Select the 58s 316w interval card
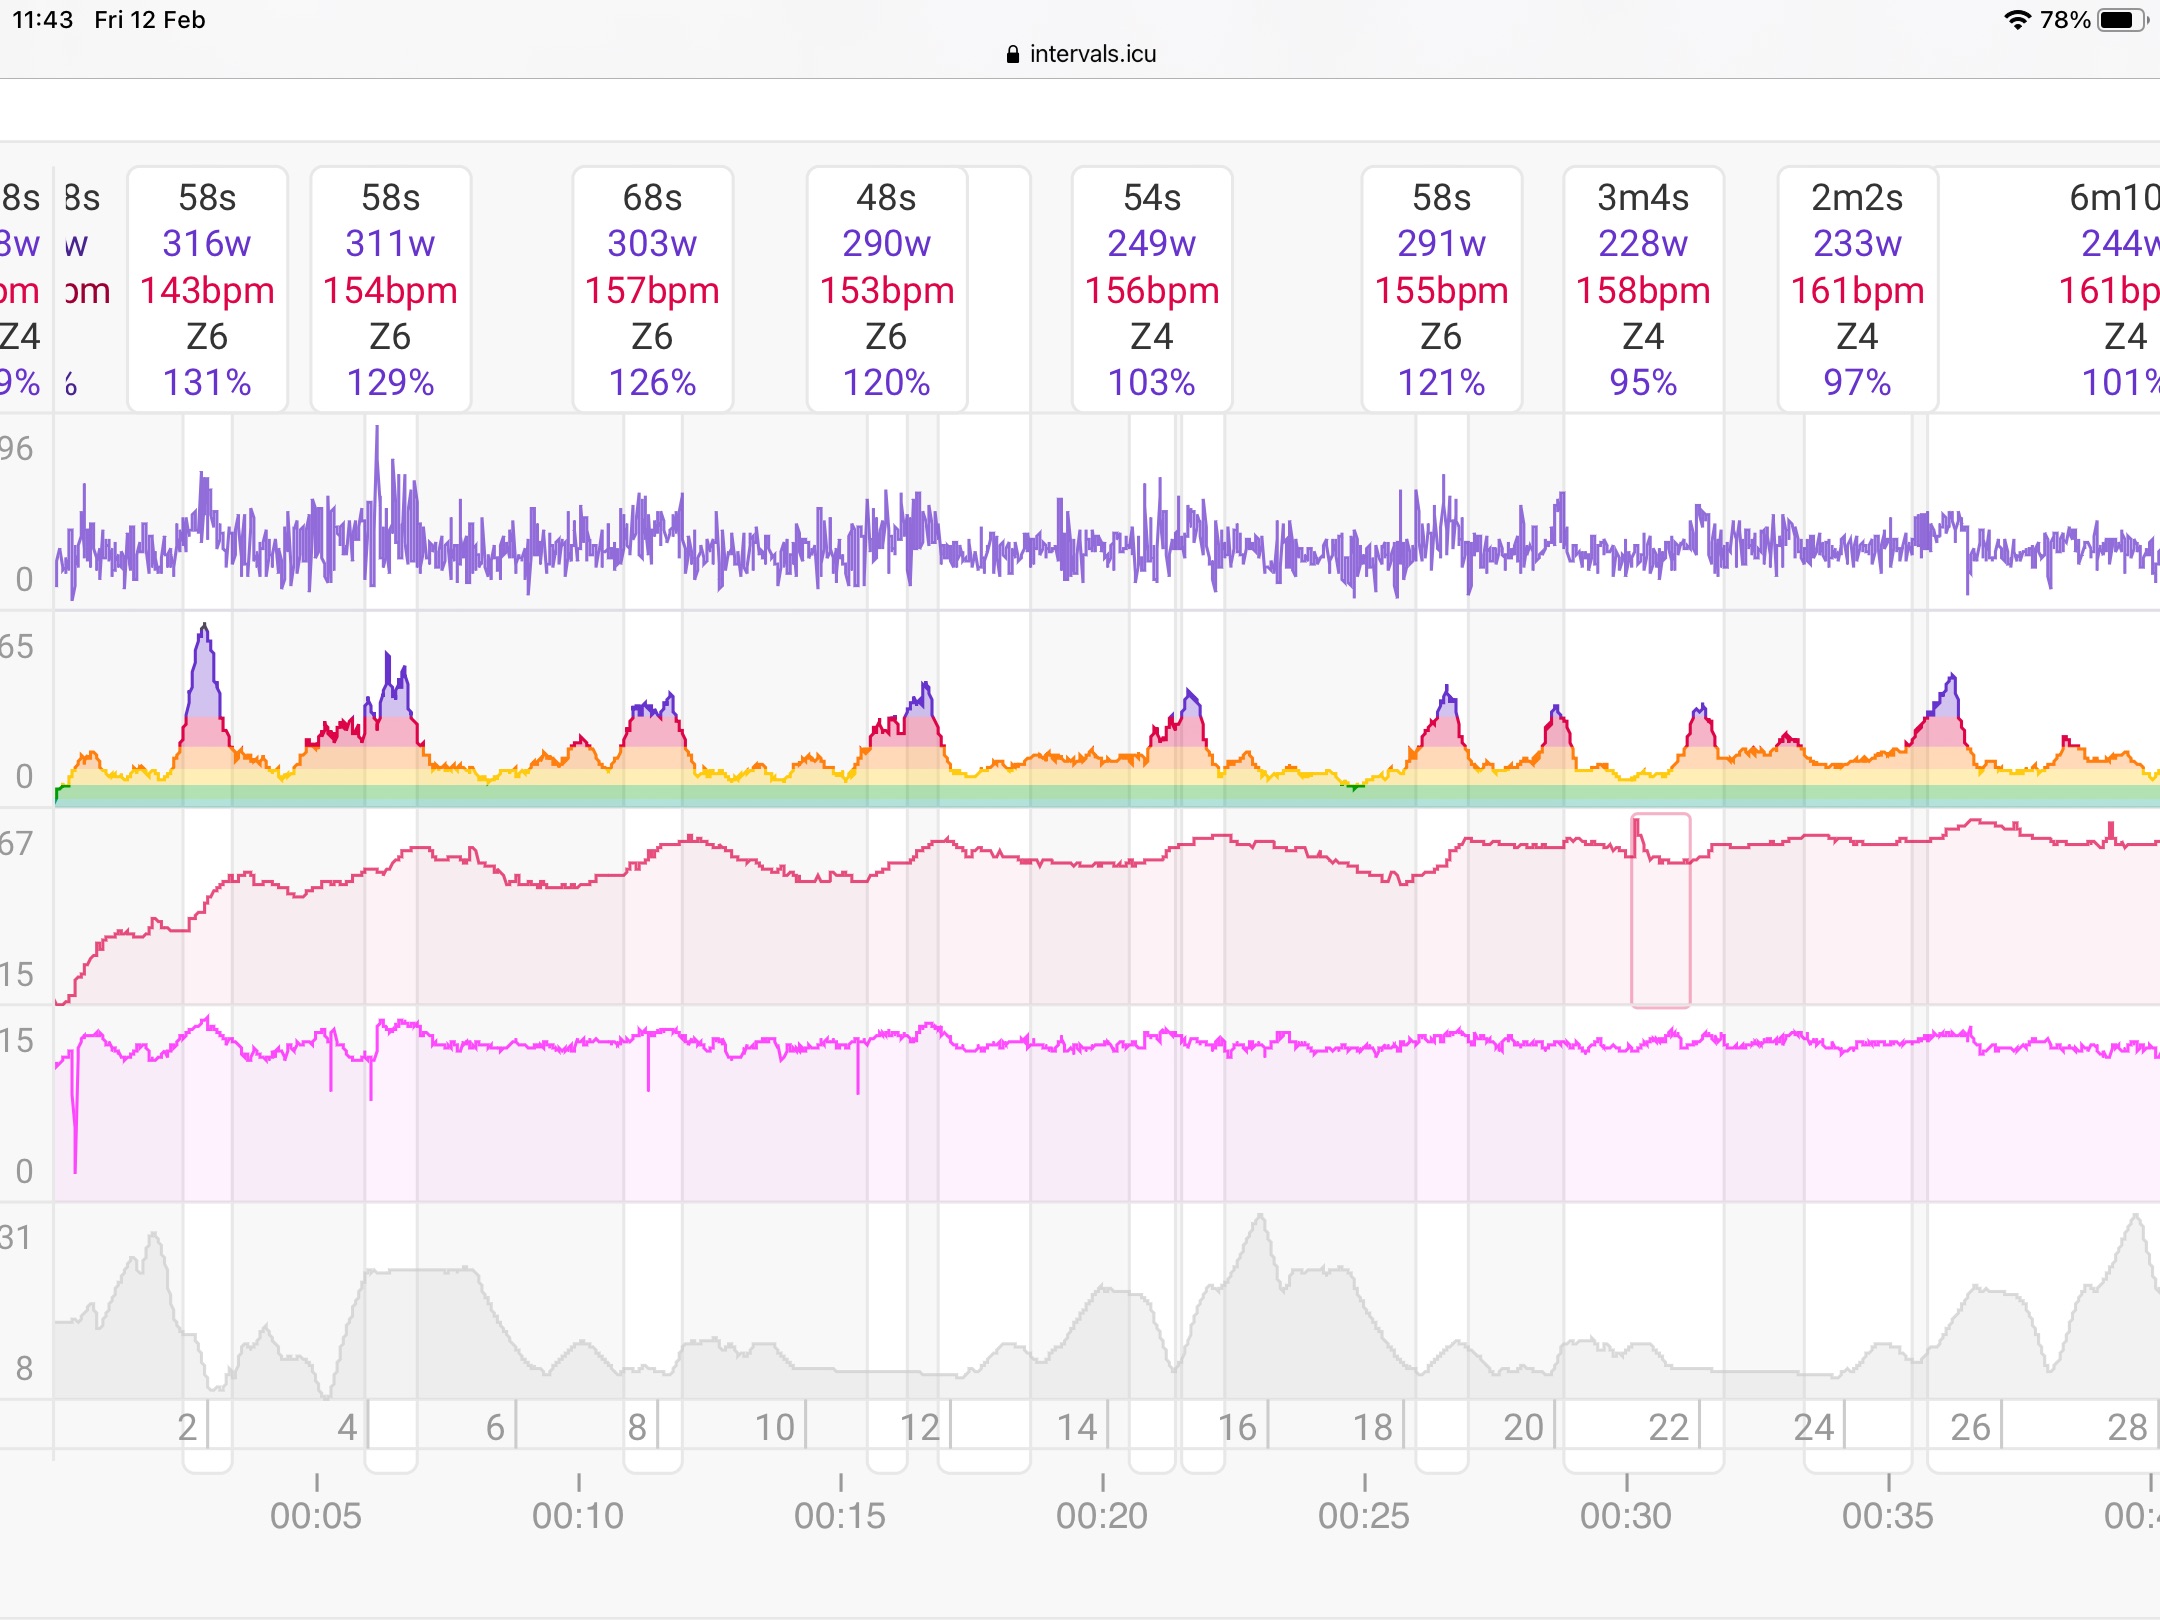2160x1620 pixels. coord(207,289)
